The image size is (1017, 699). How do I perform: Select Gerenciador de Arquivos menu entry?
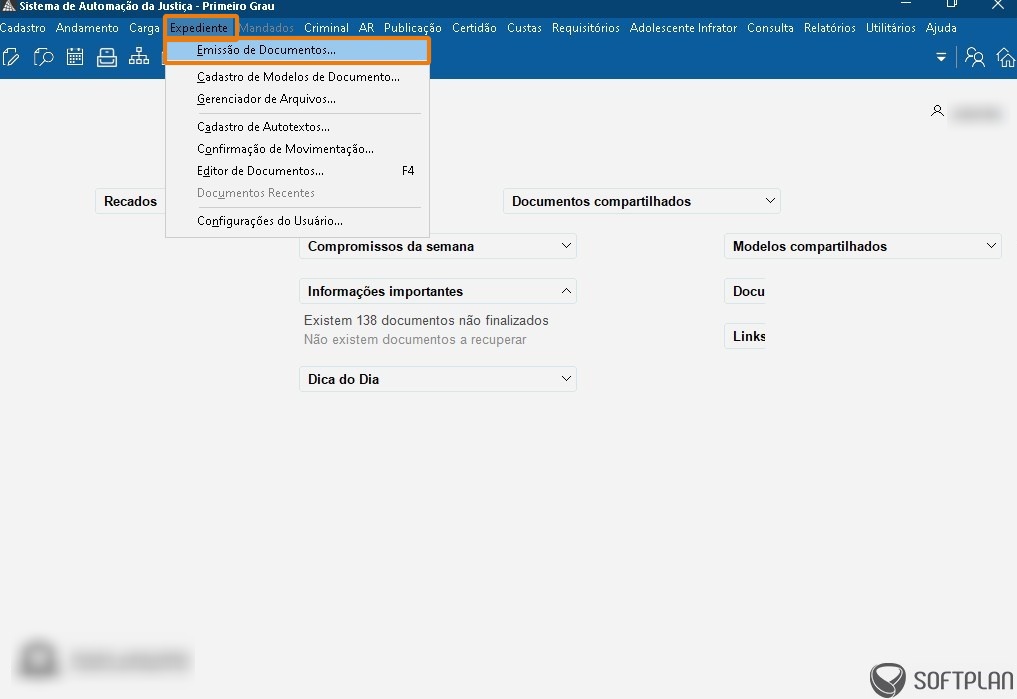(x=298, y=99)
